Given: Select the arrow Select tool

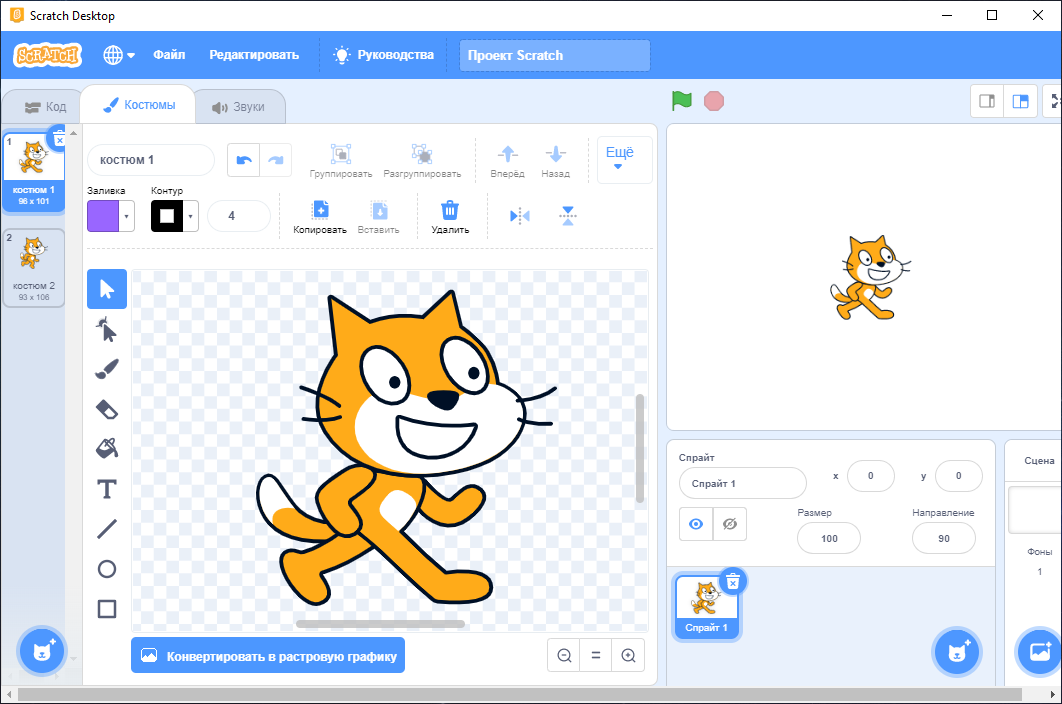Looking at the screenshot, I should point(107,289).
